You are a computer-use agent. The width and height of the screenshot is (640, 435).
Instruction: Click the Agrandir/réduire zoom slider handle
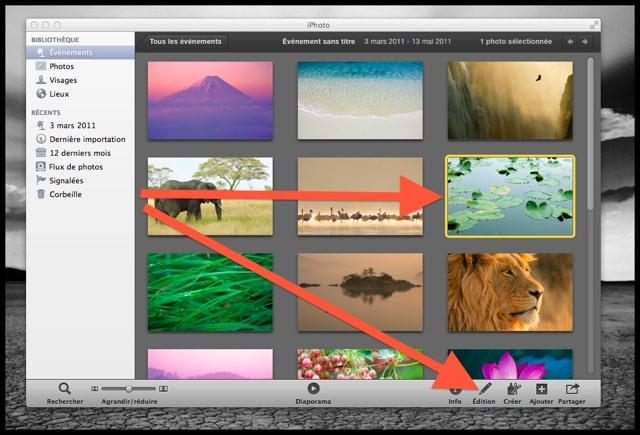[129, 389]
